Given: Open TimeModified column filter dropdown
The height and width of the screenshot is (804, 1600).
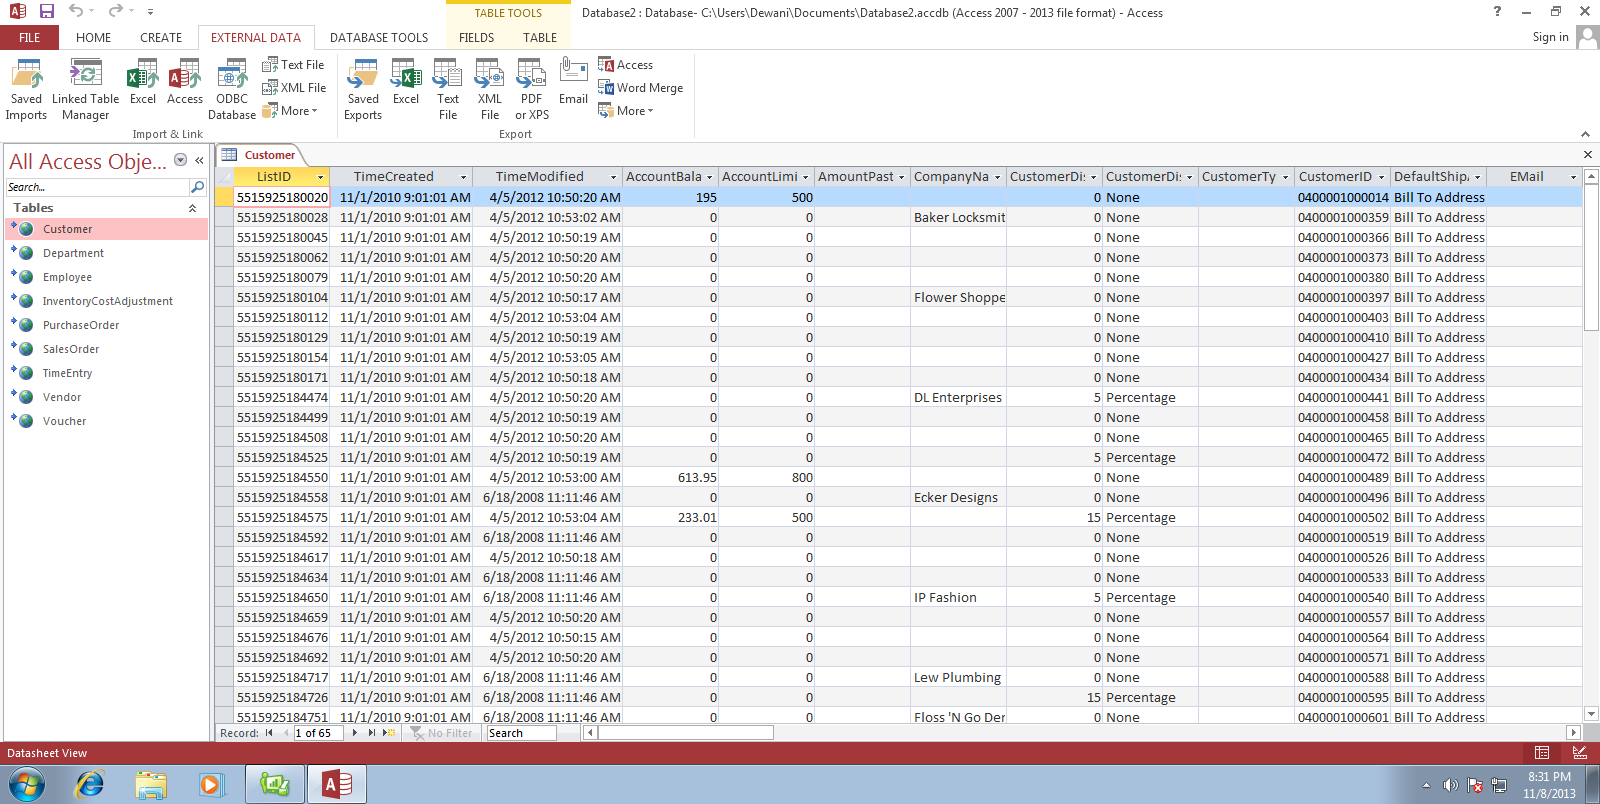Looking at the screenshot, I should 613,177.
